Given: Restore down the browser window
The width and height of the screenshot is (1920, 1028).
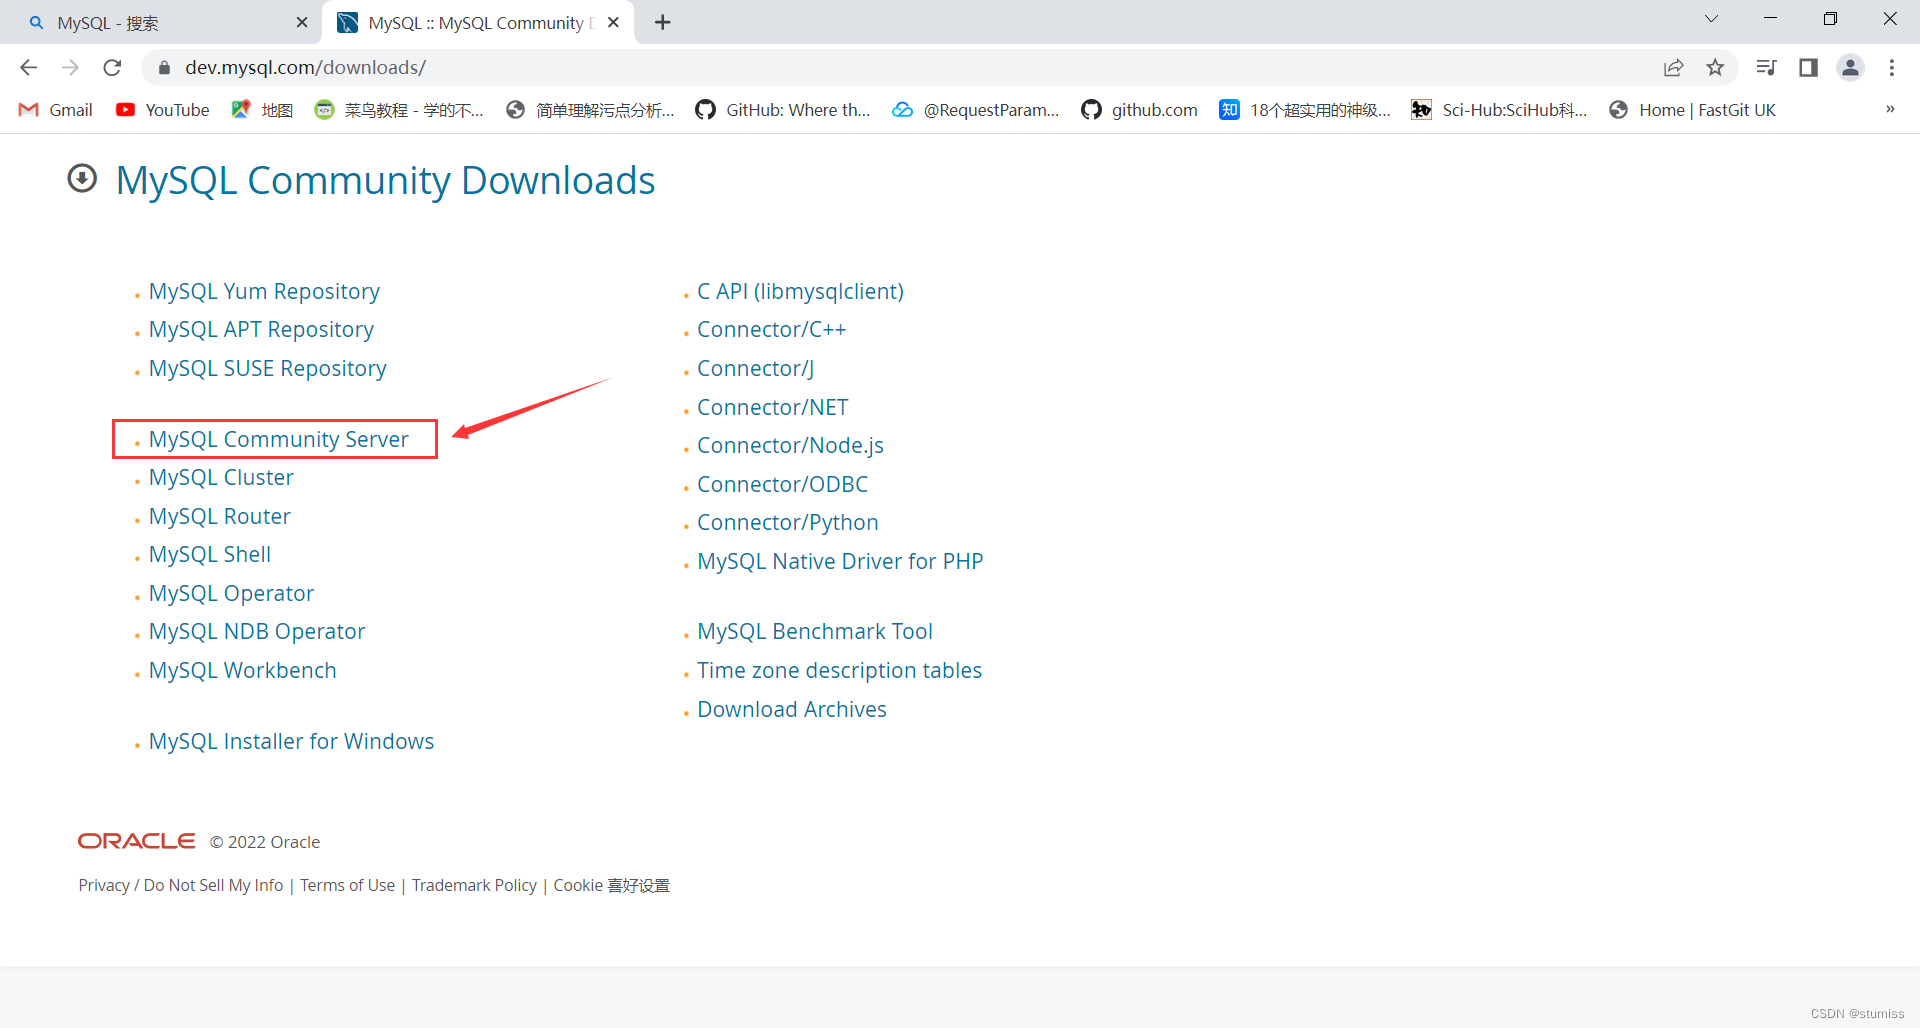Looking at the screenshot, I should pyautogui.click(x=1830, y=19).
